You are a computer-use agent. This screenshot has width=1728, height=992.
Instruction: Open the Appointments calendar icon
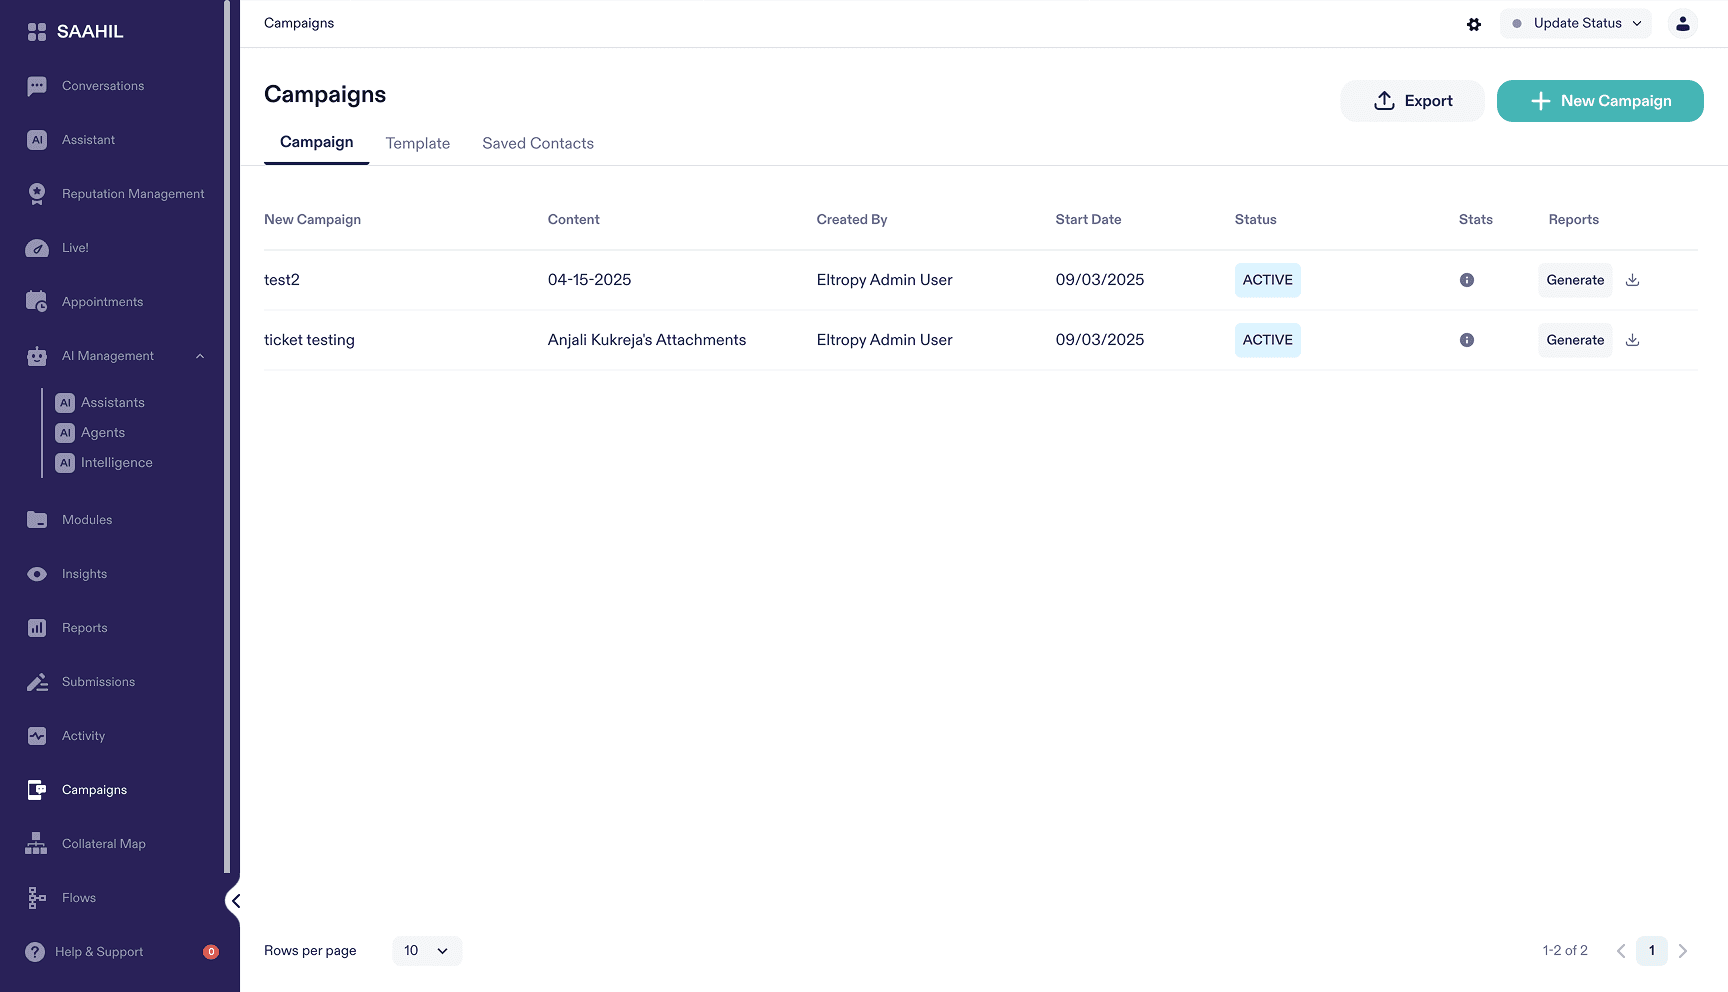(37, 302)
